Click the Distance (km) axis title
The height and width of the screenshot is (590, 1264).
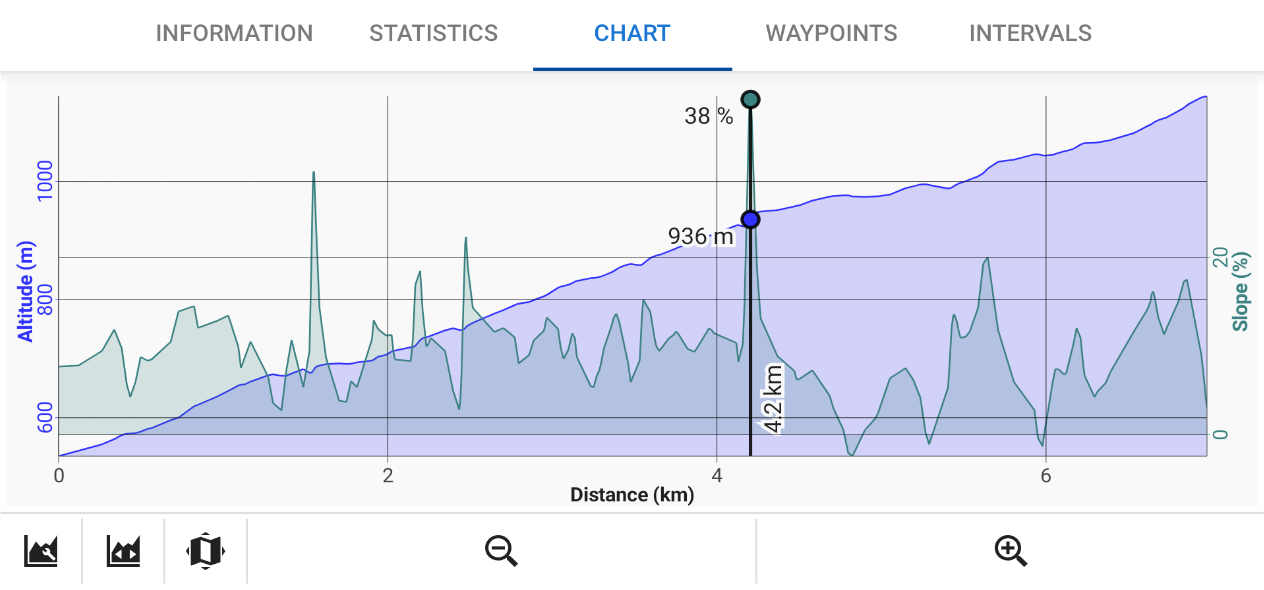(x=631, y=494)
